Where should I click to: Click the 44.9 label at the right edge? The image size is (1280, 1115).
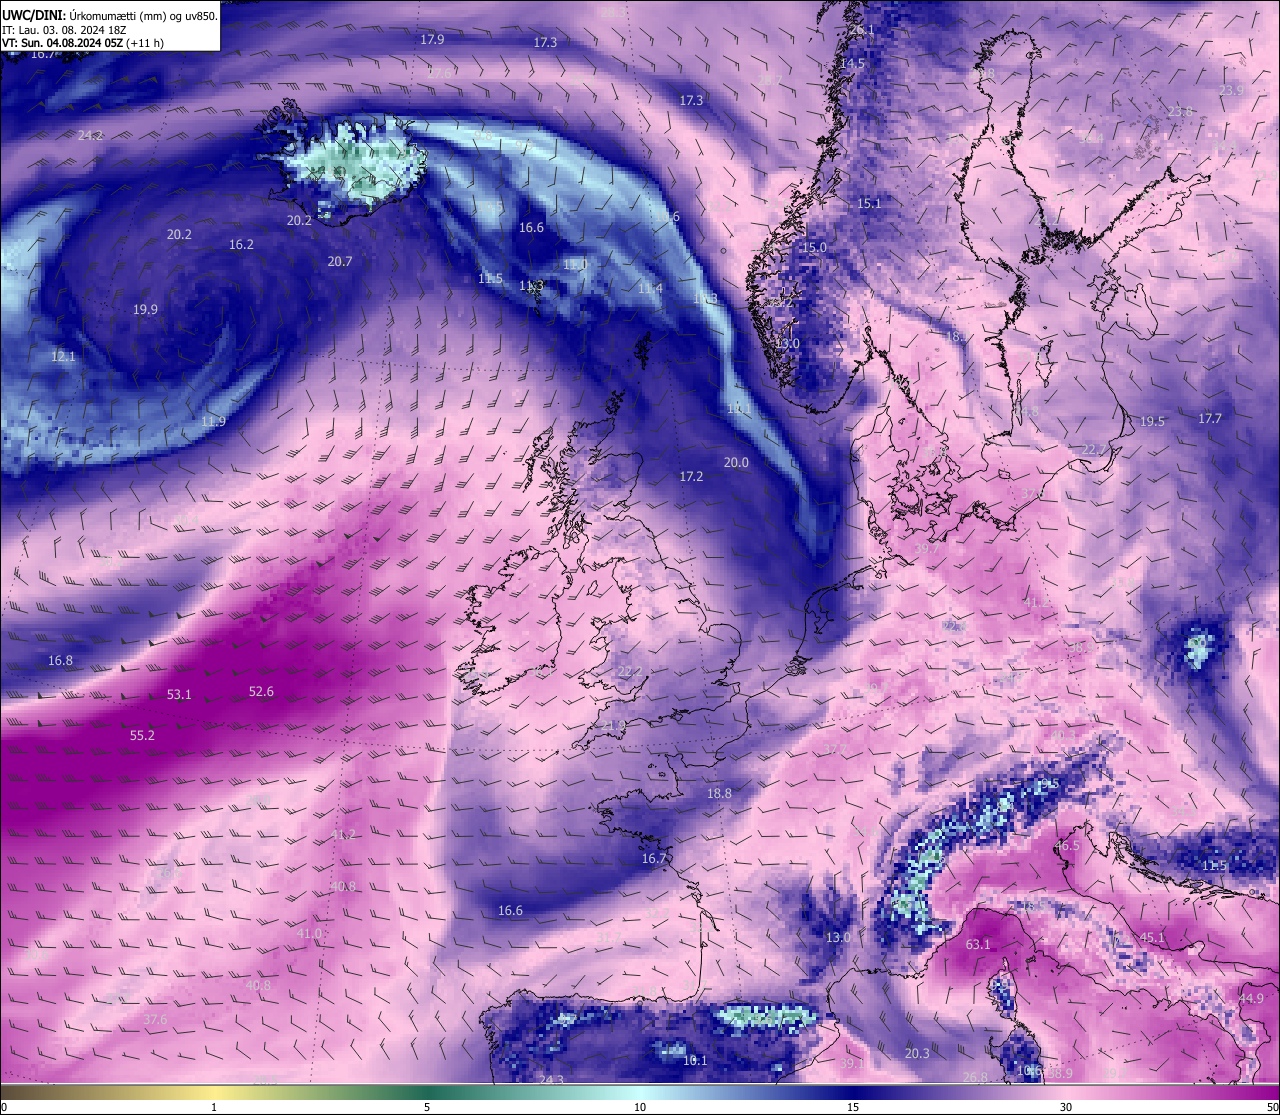click(1251, 999)
